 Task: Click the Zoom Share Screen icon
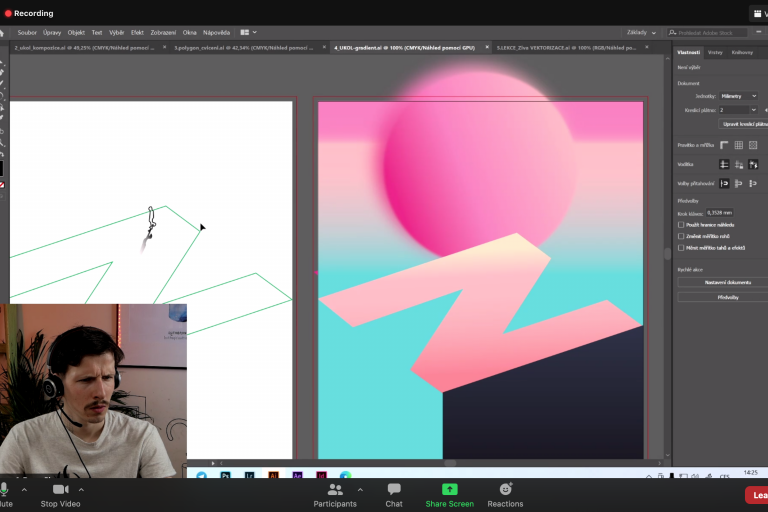449,490
